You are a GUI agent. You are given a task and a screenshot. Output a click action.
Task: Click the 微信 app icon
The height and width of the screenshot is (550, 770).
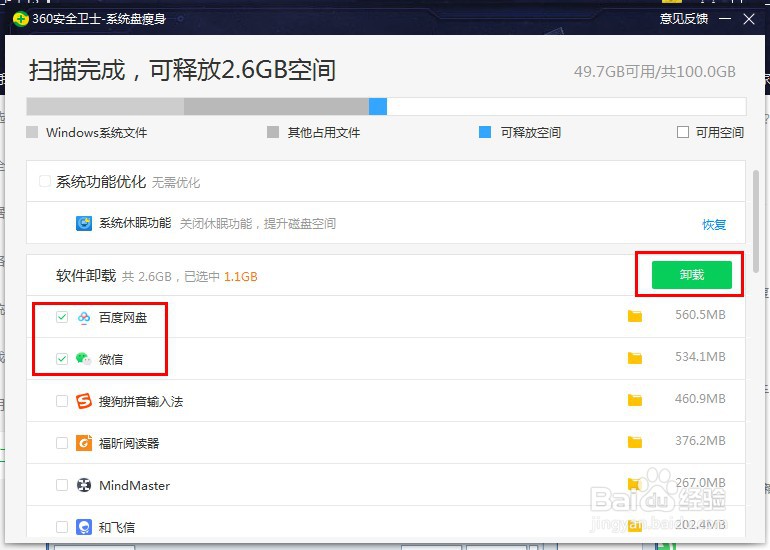(x=84, y=359)
